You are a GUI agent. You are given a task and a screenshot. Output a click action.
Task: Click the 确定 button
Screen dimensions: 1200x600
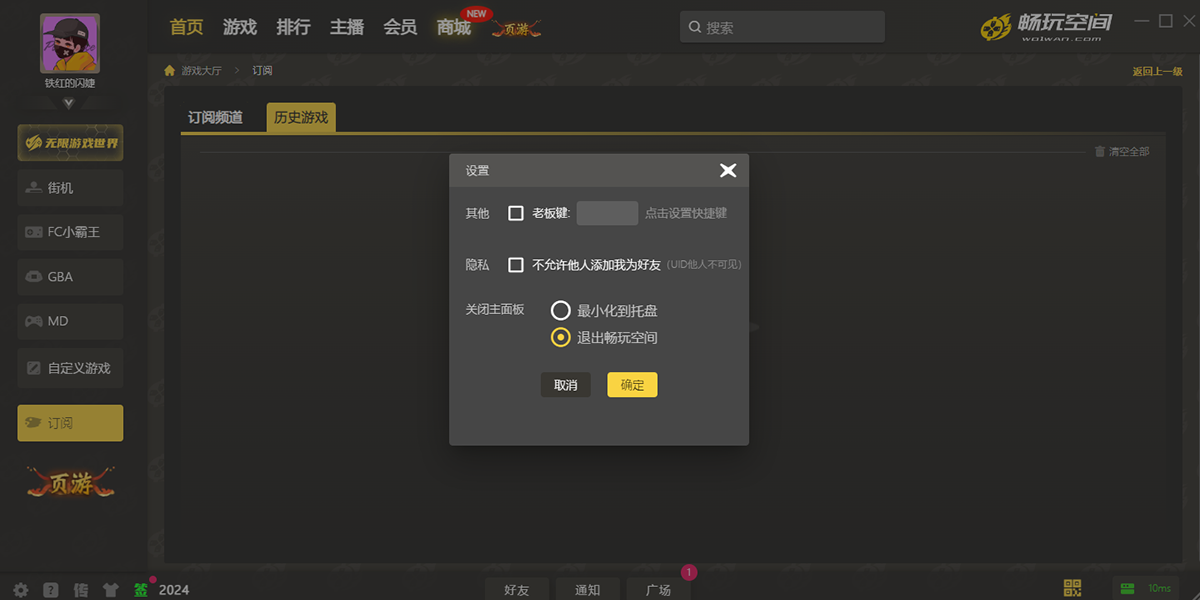coord(632,385)
